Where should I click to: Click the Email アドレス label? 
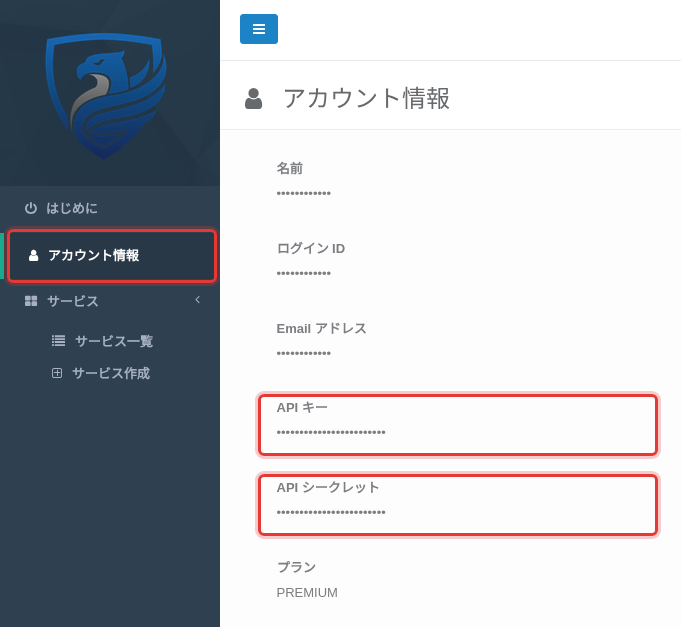pos(321,329)
